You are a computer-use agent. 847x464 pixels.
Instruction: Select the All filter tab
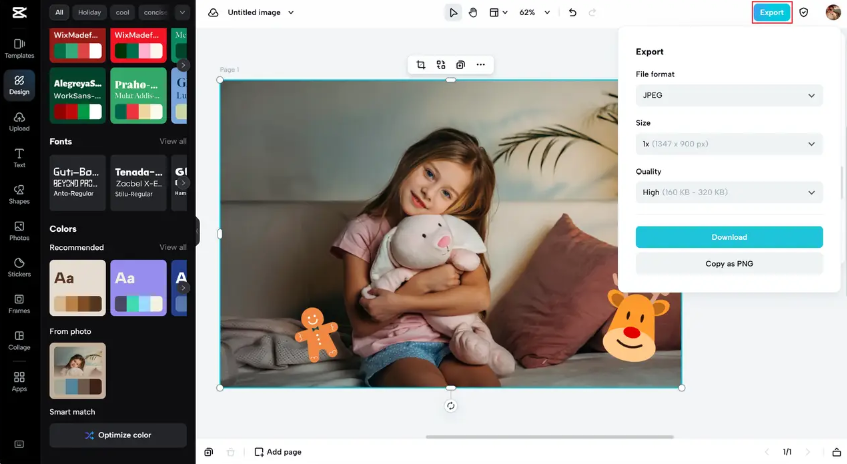(x=59, y=12)
